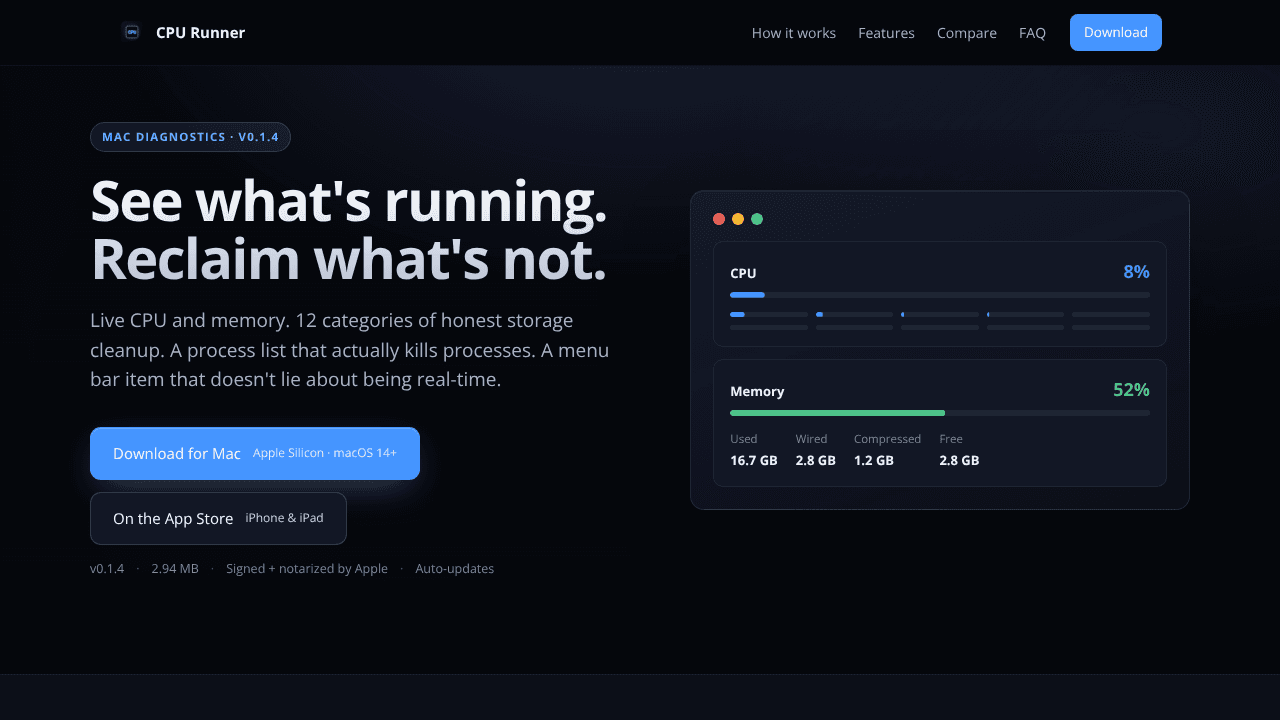1280x720 pixels.
Task: Click the first per-core CPU bar
Action: point(769,314)
